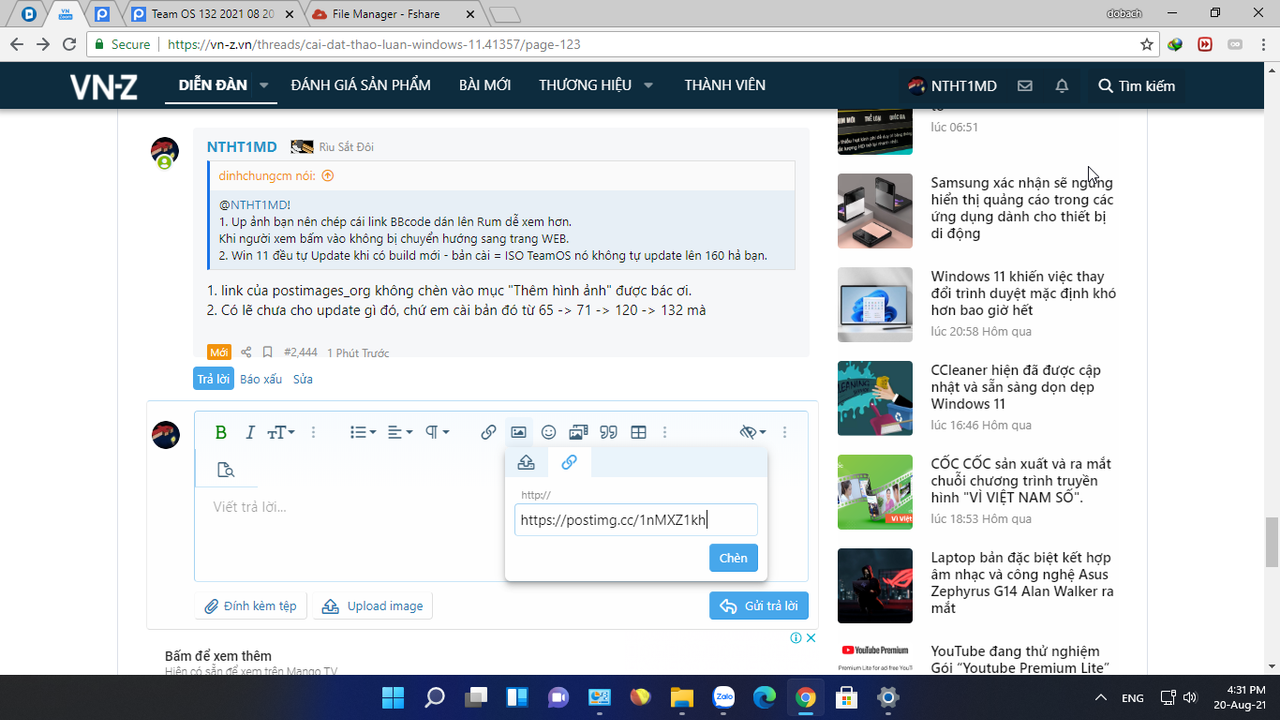Screen dimensions: 1280x720
Task: Click the Tìm kiếm search button
Action: 1137,86
